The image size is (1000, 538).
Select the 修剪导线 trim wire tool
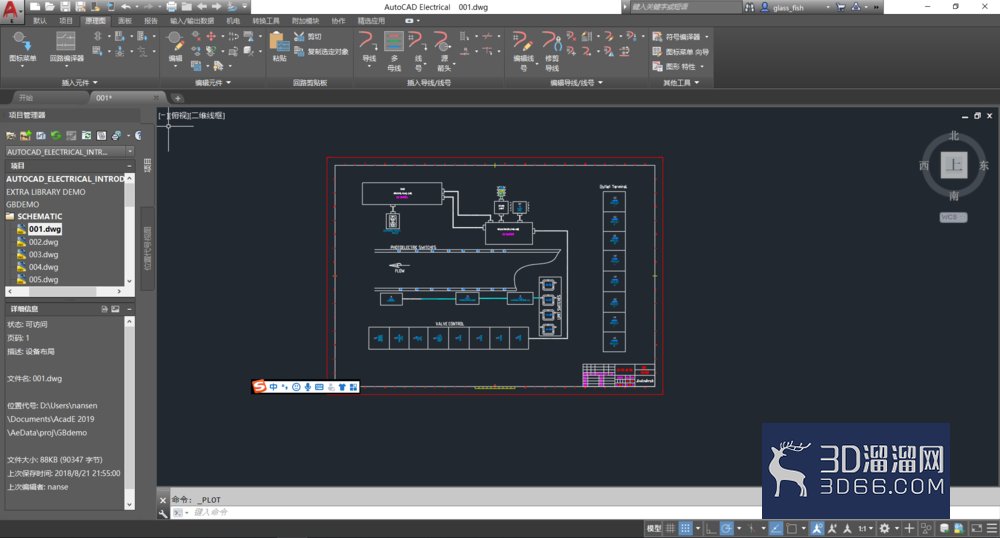(x=552, y=51)
